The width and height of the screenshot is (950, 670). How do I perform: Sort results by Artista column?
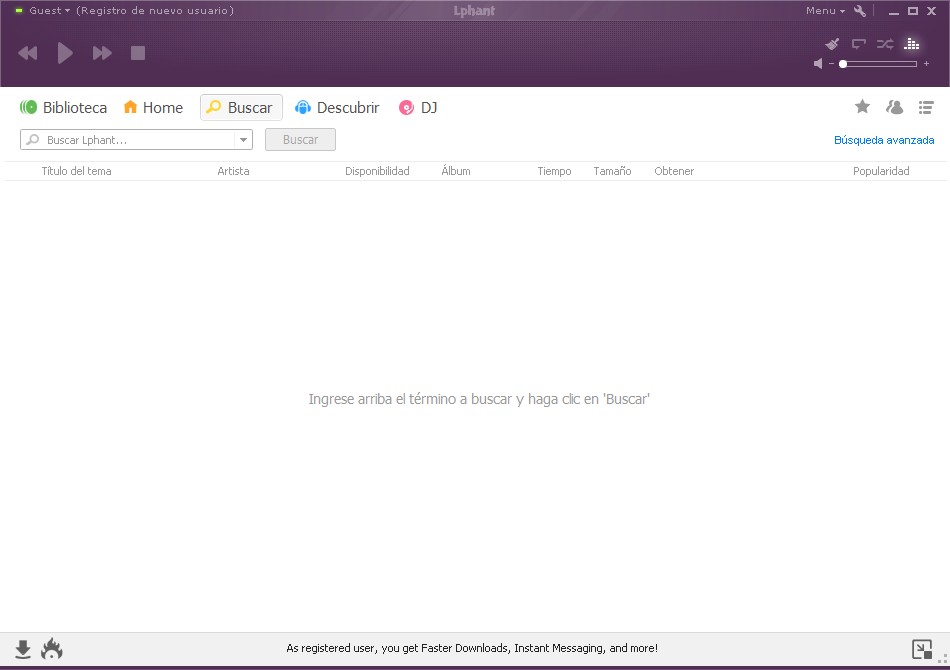coord(233,171)
